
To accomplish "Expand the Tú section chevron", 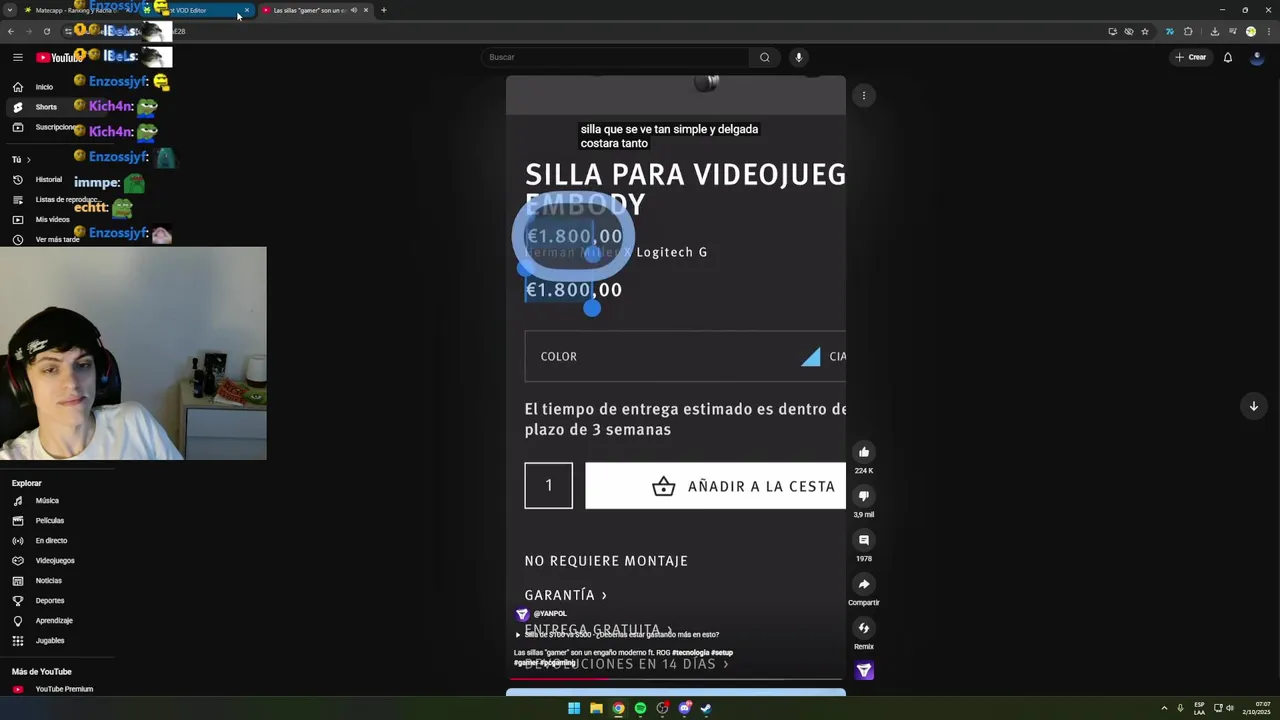I will coord(28,160).
